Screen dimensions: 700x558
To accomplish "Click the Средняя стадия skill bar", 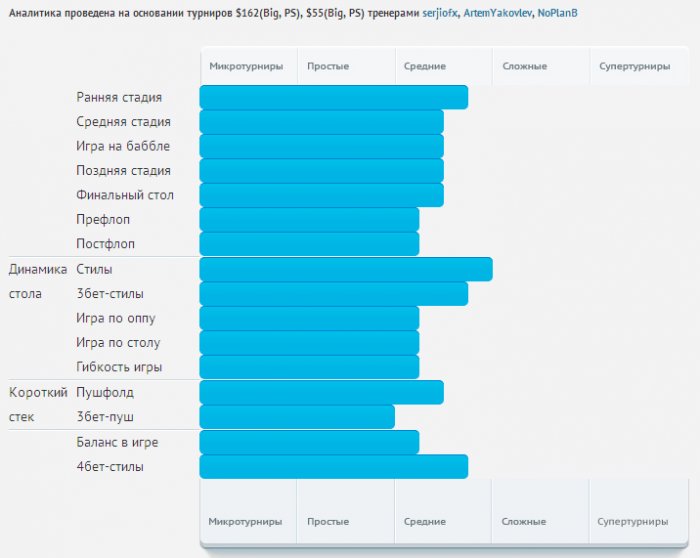I will [x=321, y=121].
